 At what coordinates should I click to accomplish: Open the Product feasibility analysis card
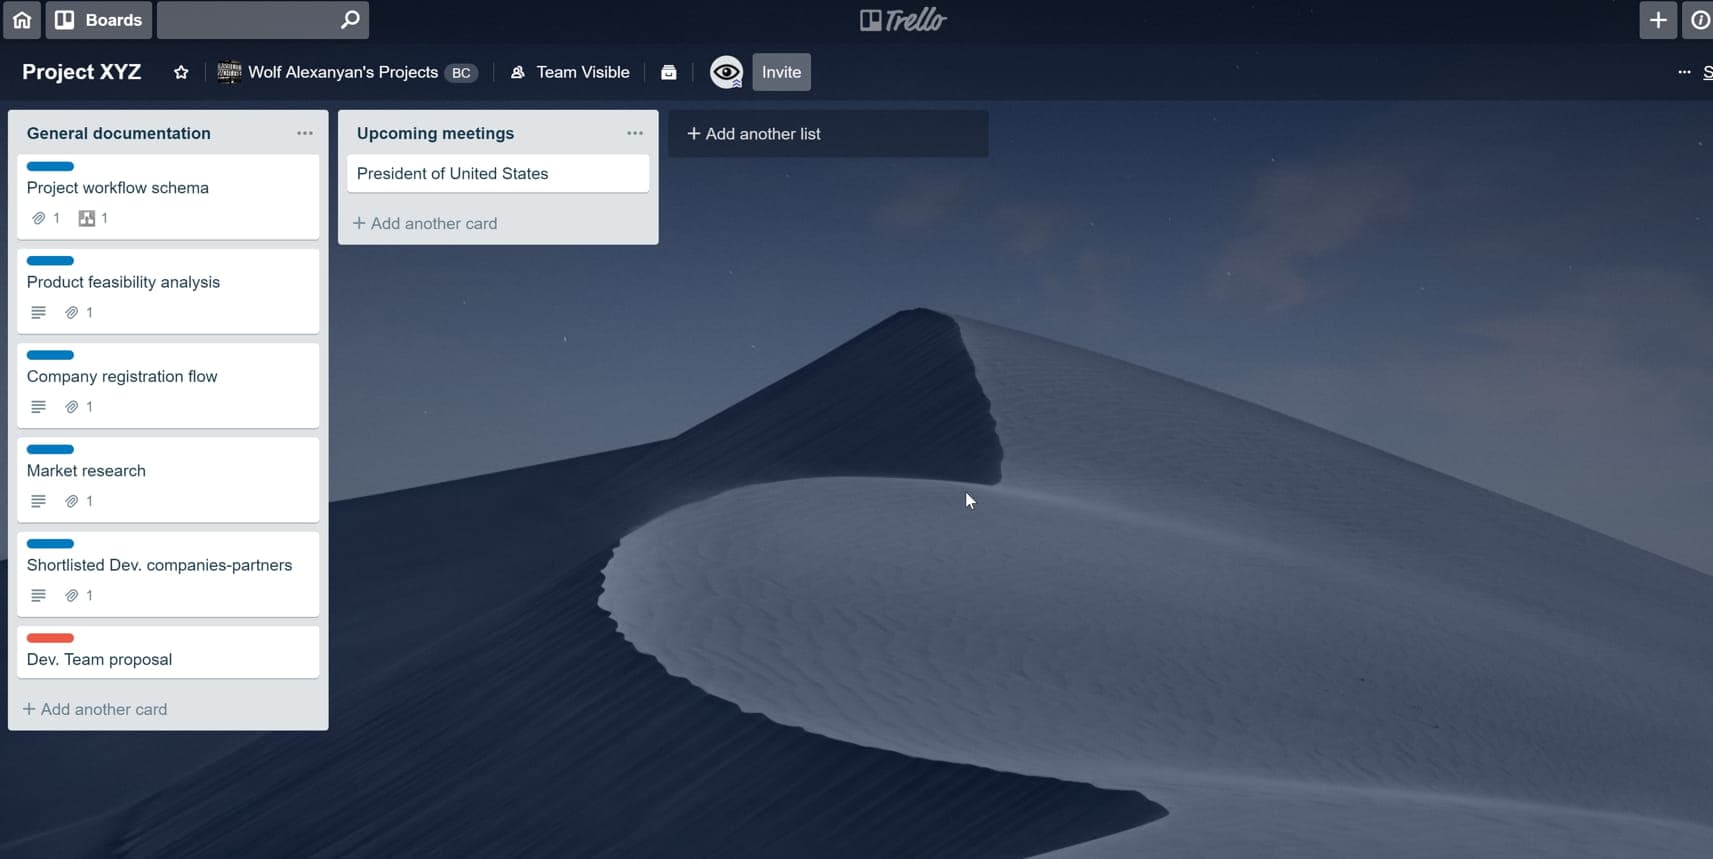168,291
